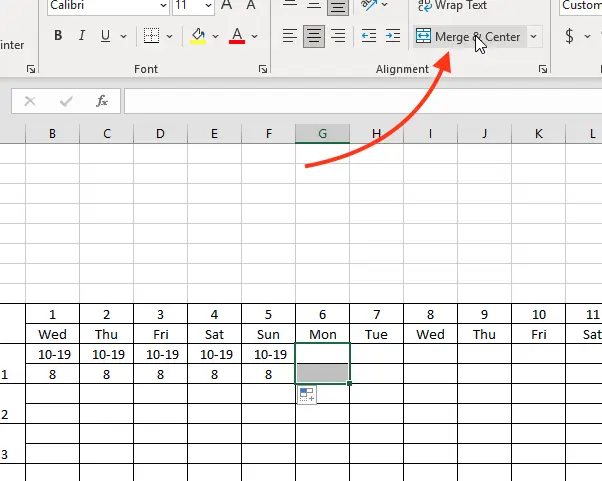Open the Calibri font name dropdown

pyautogui.click(x=162, y=6)
